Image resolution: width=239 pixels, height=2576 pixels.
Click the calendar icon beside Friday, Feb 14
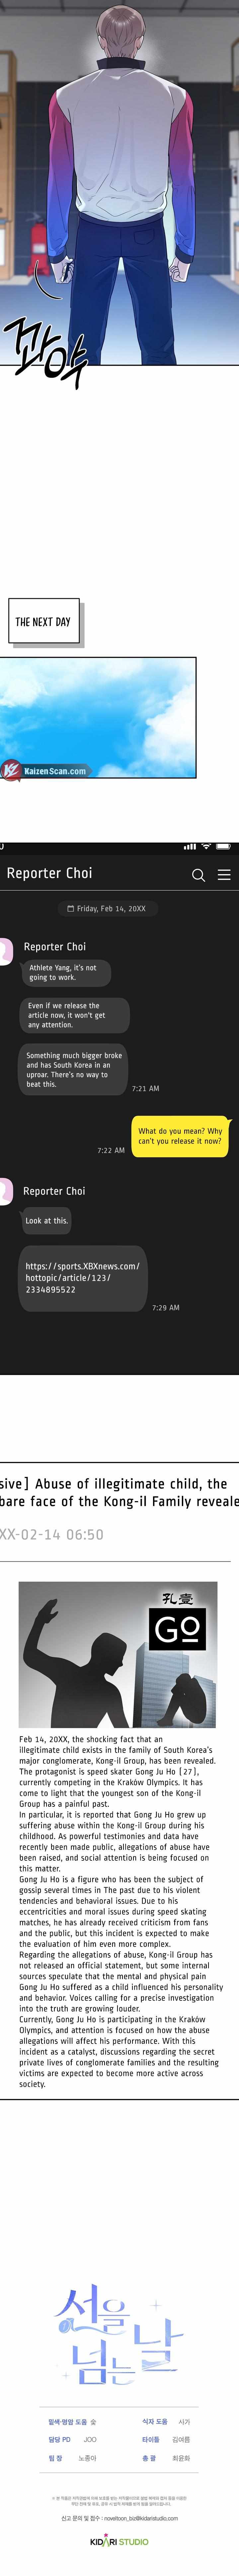click(70, 909)
